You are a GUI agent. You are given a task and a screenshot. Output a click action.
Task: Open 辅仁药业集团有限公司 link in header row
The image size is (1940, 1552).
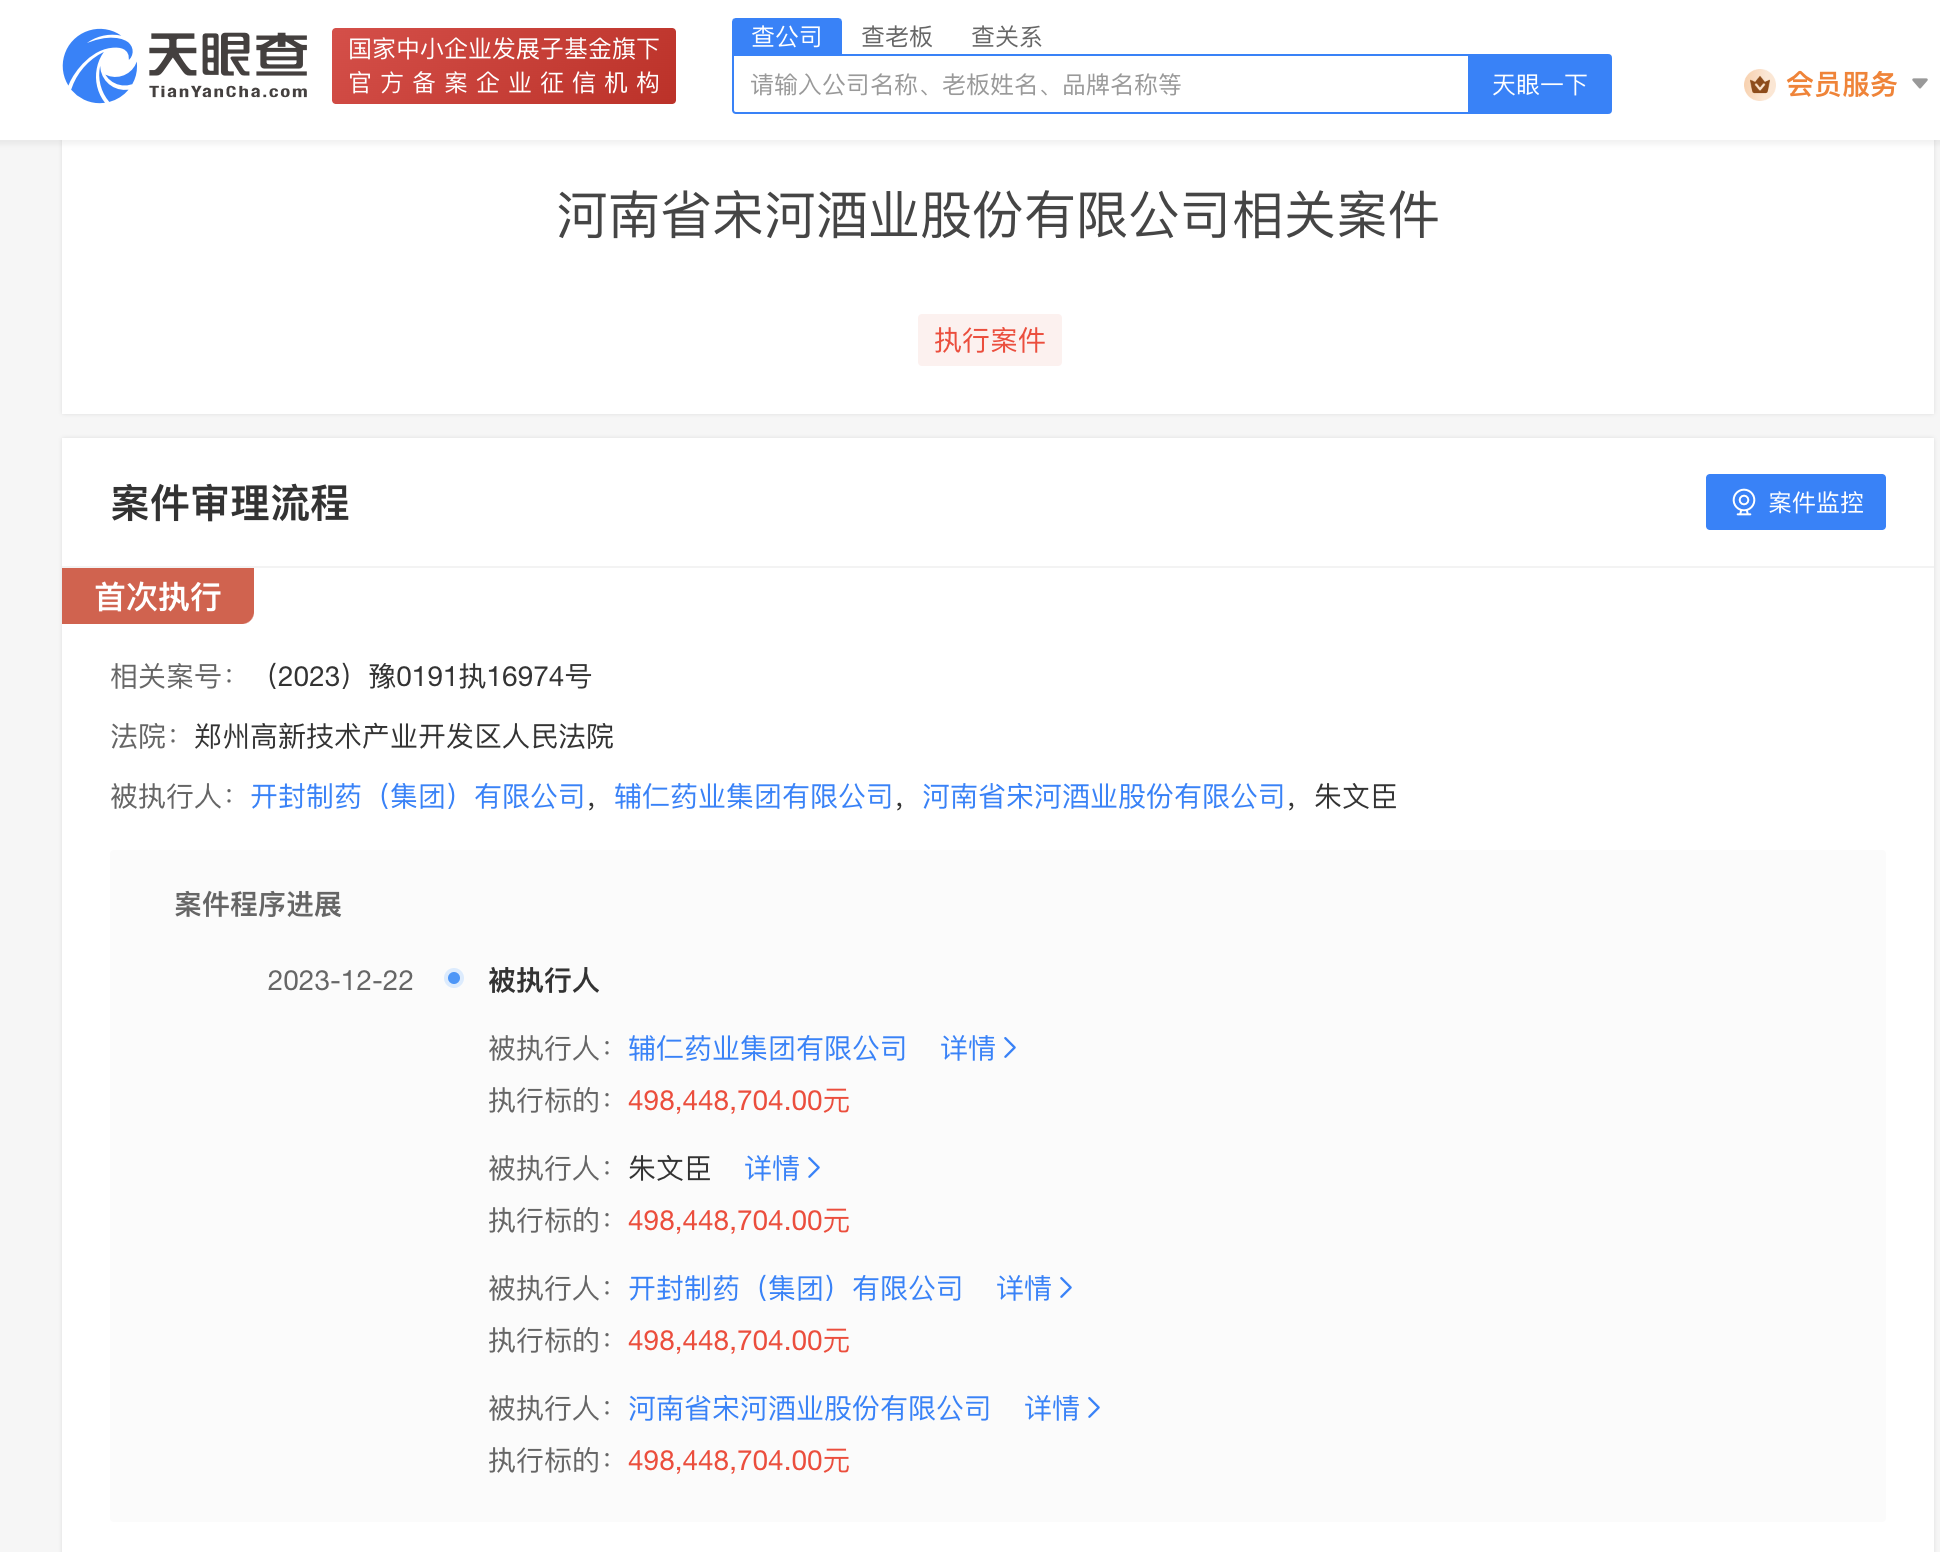tap(754, 797)
